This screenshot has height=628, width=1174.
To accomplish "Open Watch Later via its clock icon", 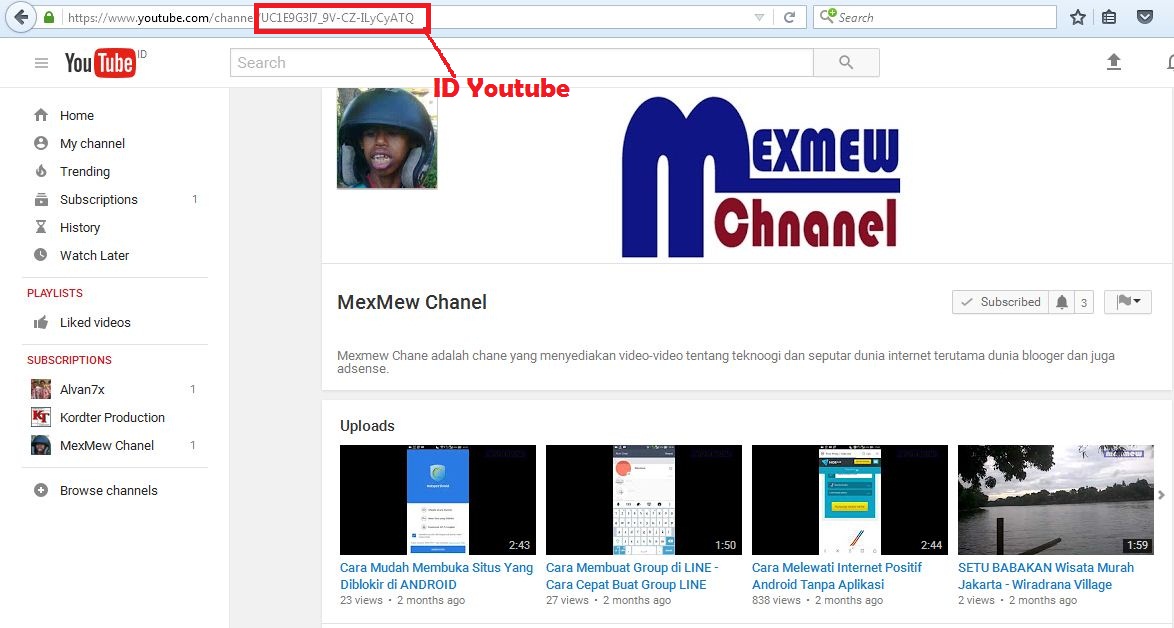I will [x=39, y=255].
